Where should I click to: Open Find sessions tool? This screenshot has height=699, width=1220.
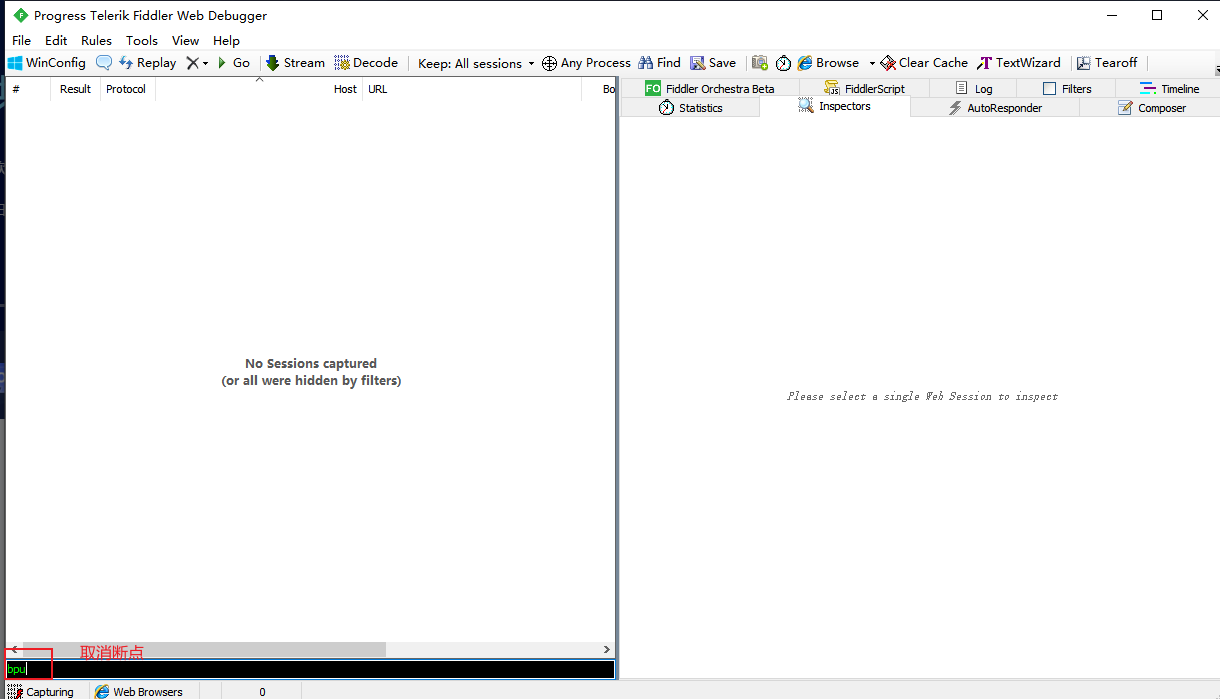pyautogui.click(x=659, y=63)
